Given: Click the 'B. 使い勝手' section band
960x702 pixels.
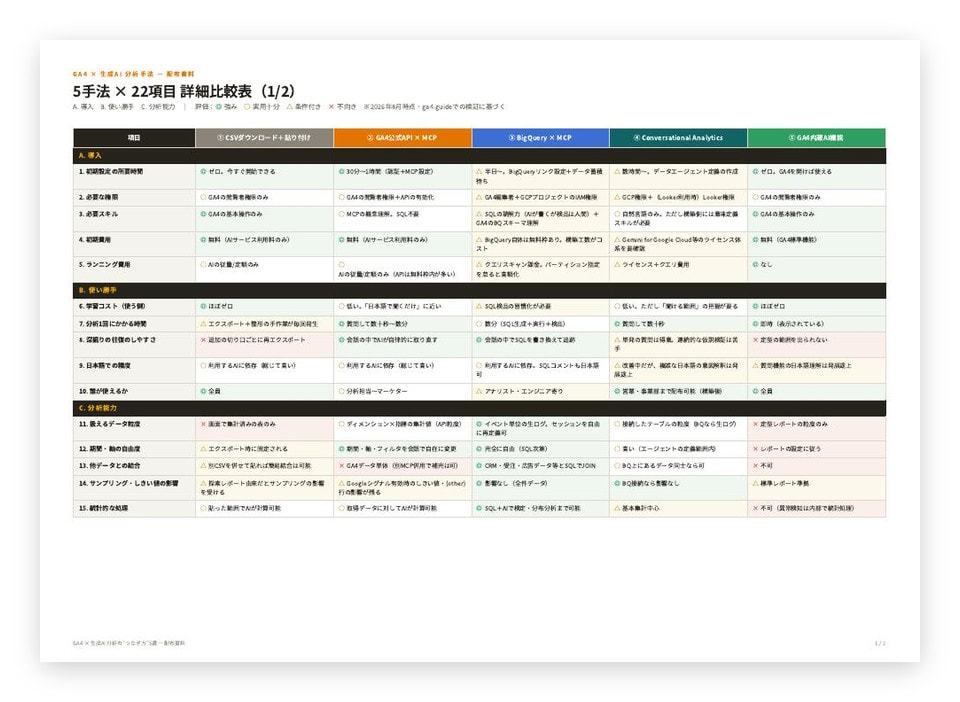Looking at the screenshot, I should 479,290.
